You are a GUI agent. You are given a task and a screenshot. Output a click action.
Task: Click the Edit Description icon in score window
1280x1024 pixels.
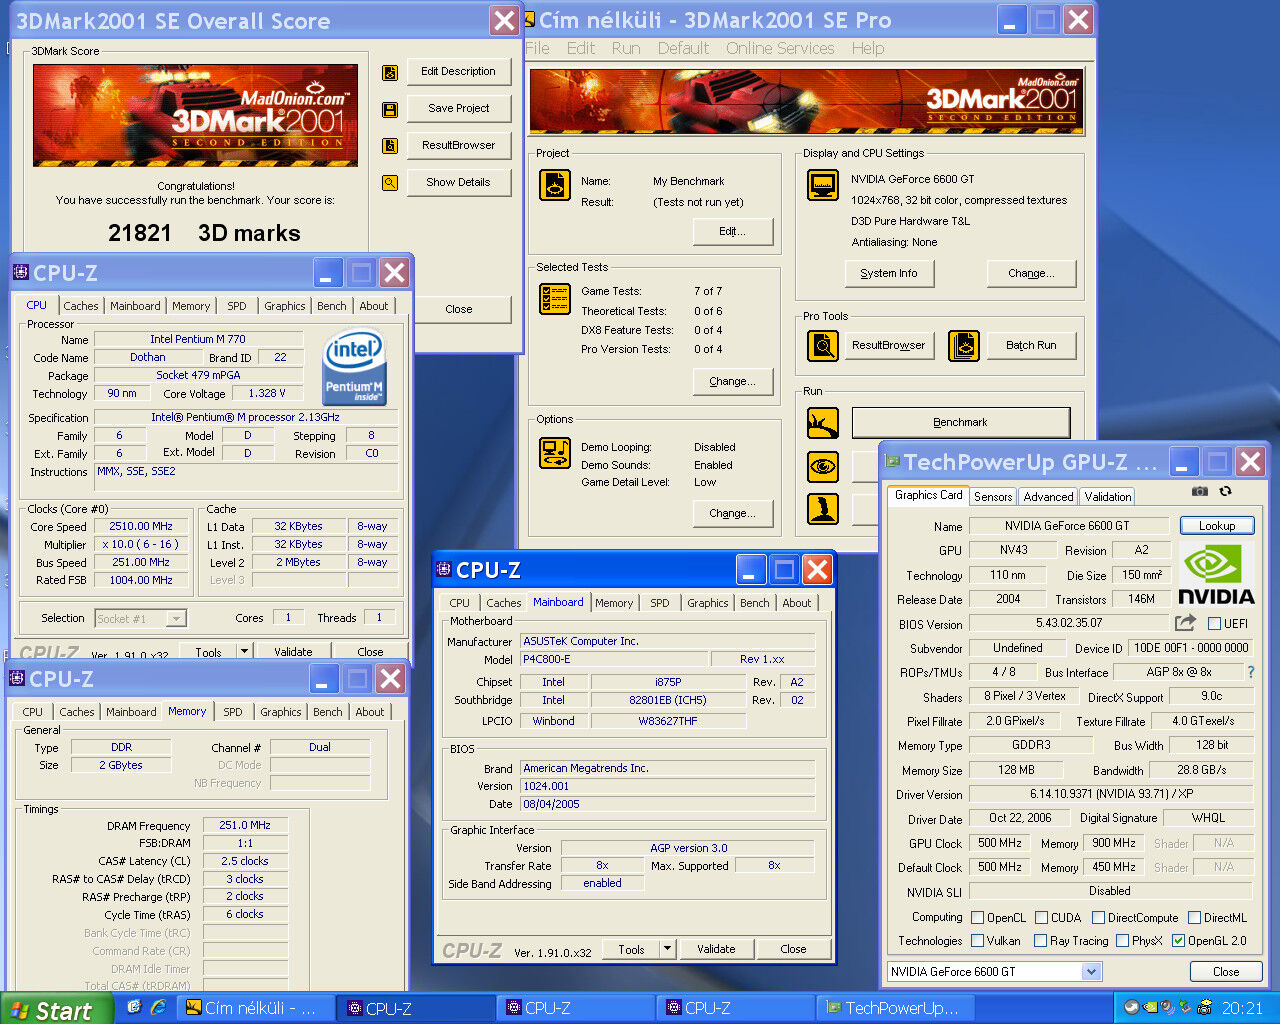coord(390,73)
